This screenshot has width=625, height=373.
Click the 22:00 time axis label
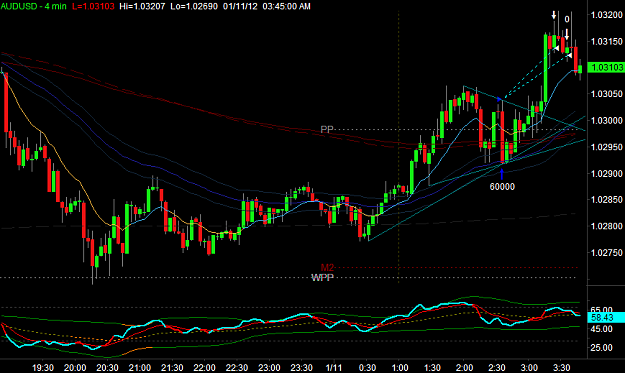204,367
